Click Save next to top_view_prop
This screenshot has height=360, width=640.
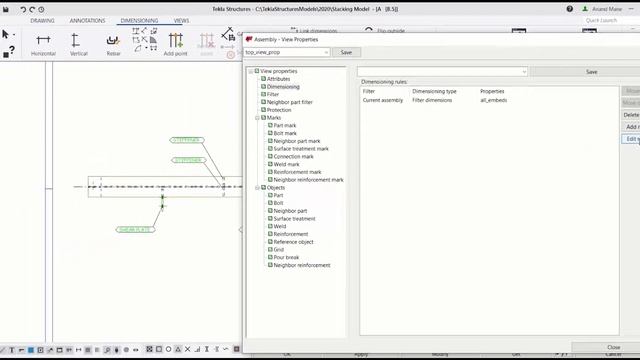coord(346,52)
